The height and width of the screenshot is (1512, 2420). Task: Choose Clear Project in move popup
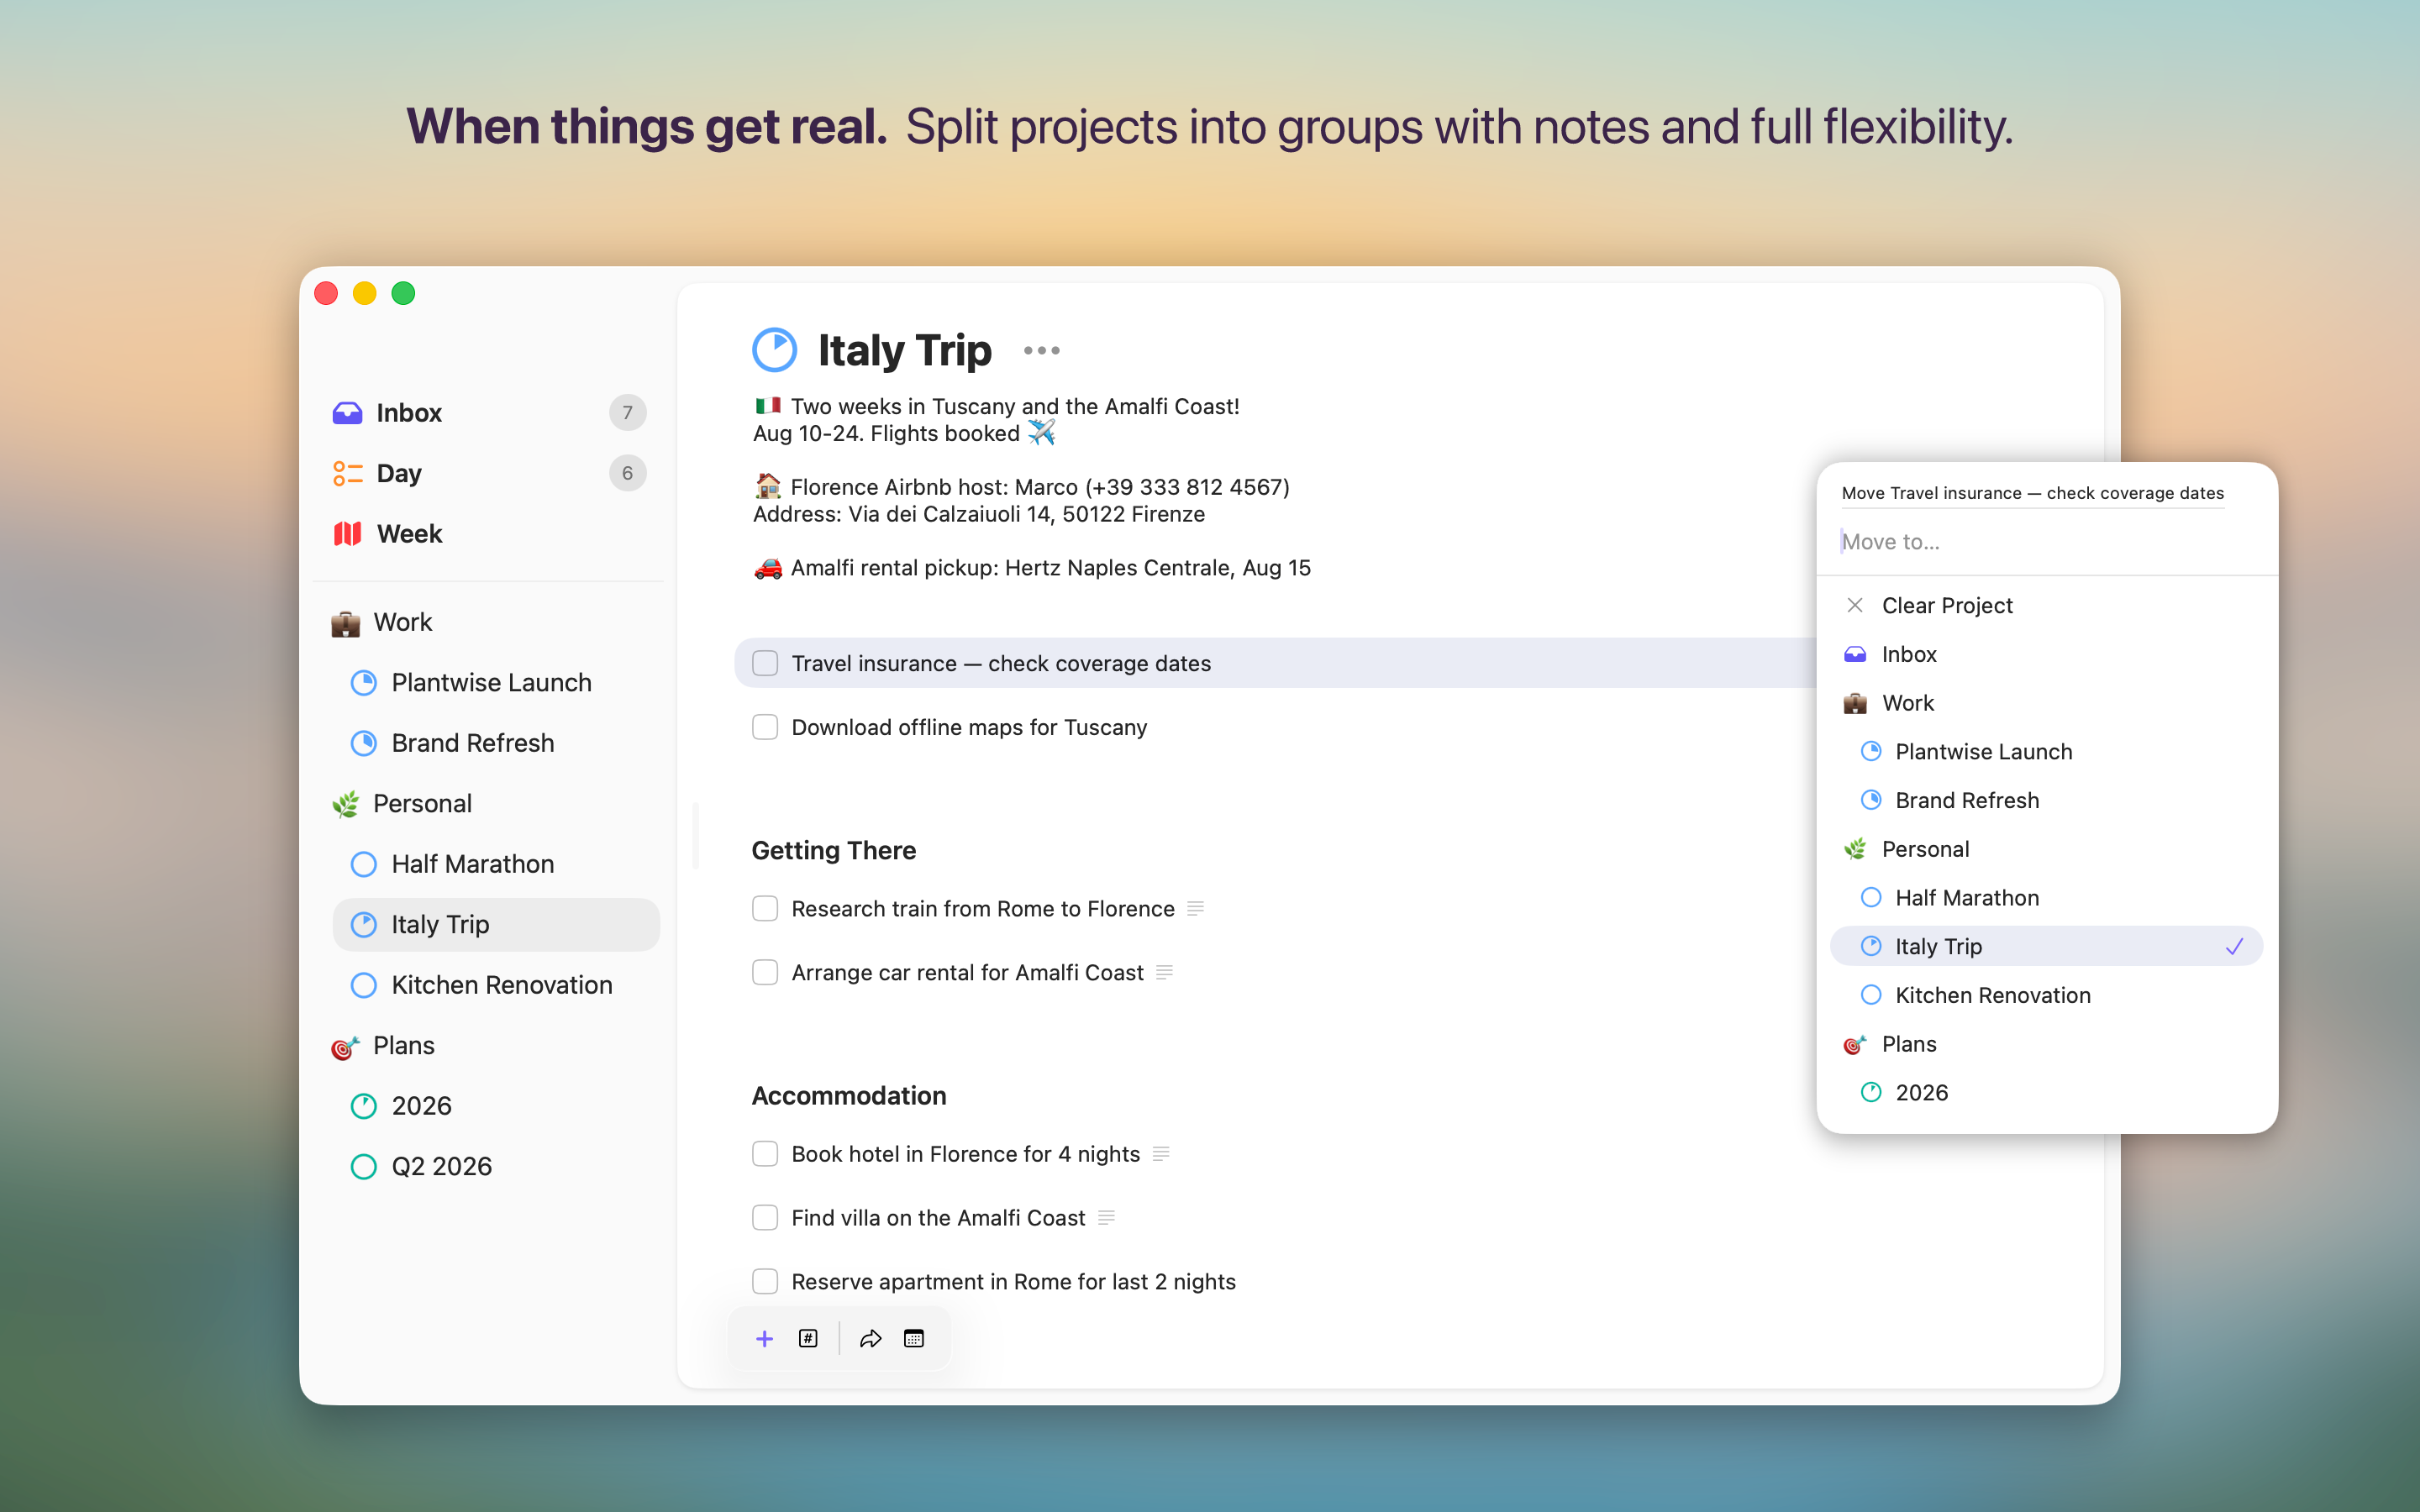[x=2046, y=606]
